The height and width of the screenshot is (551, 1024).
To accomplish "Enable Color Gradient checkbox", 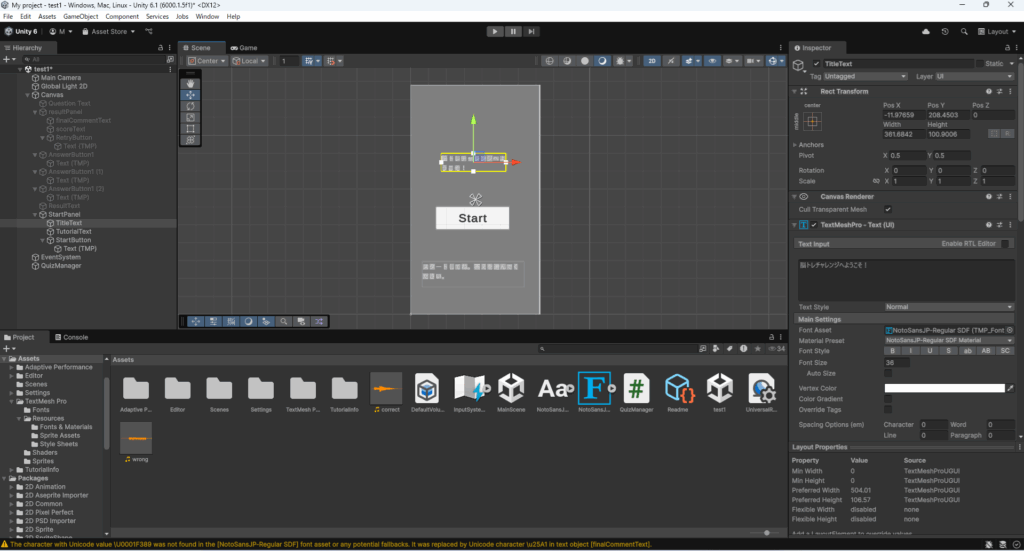I will tap(888, 399).
